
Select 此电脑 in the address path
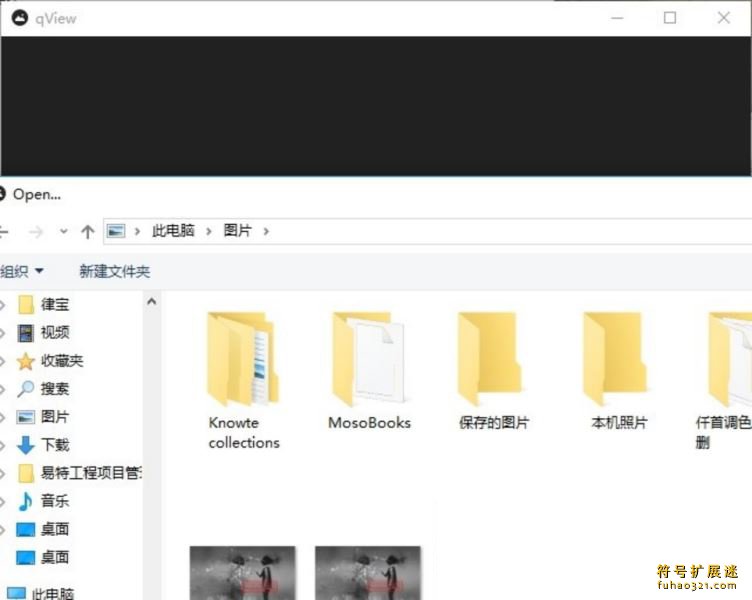(x=173, y=231)
